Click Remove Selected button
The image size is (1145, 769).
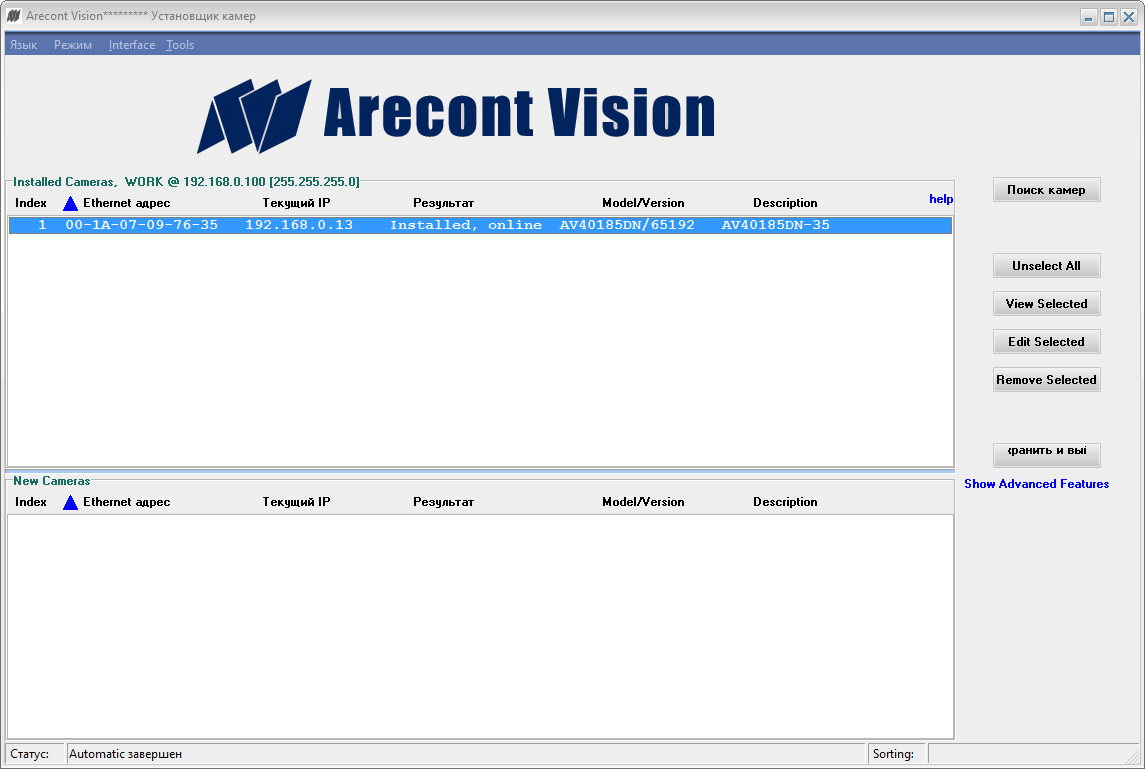coord(1046,380)
